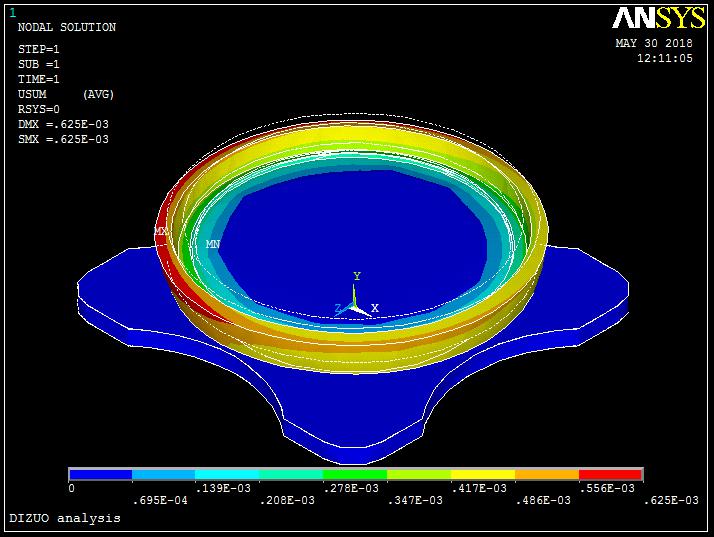The image size is (714, 537).
Task: Click the X axis label of triad
Action: pos(375,308)
